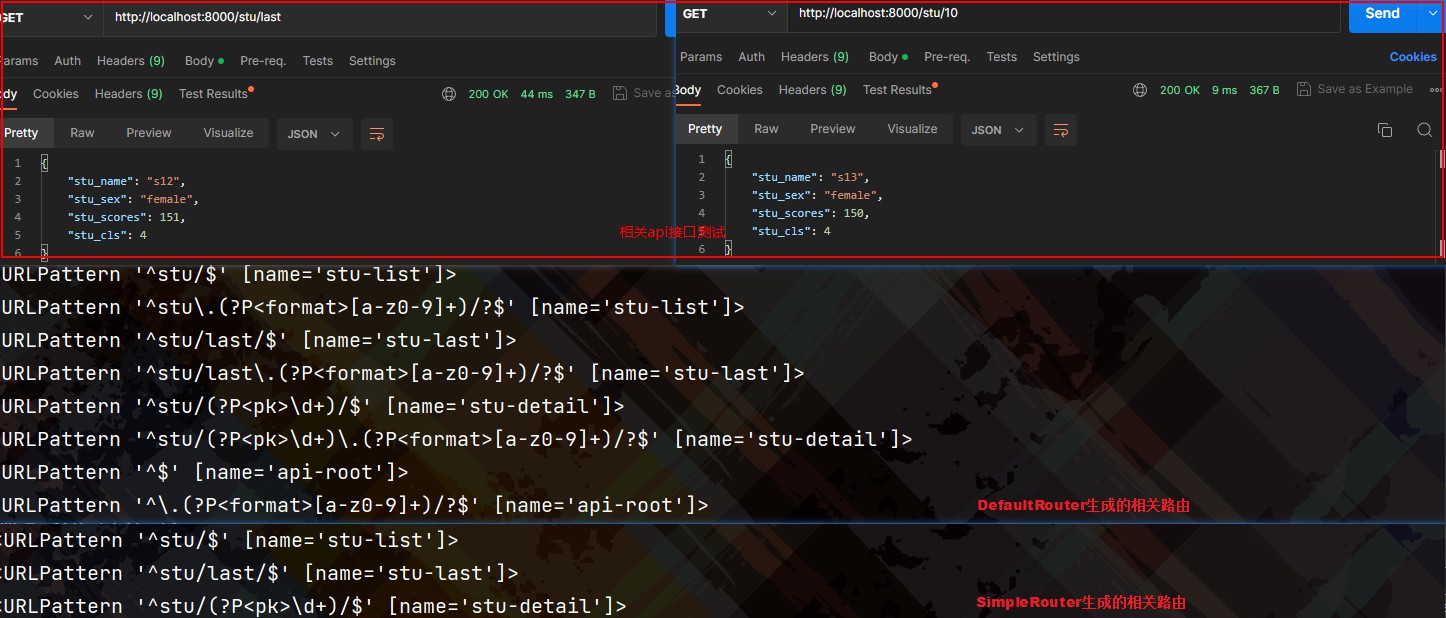Click Save as Example in the stu/10 response
This screenshot has width=1446, height=618.
point(1365,89)
